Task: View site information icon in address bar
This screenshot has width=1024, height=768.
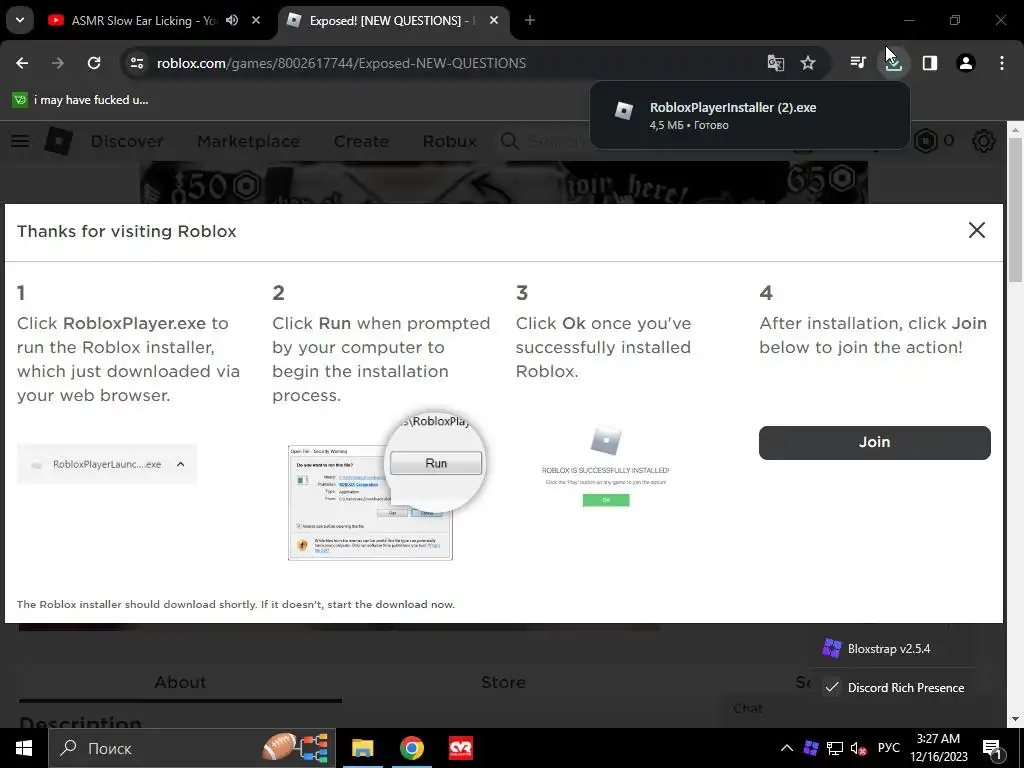Action: pyautogui.click(x=136, y=63)
